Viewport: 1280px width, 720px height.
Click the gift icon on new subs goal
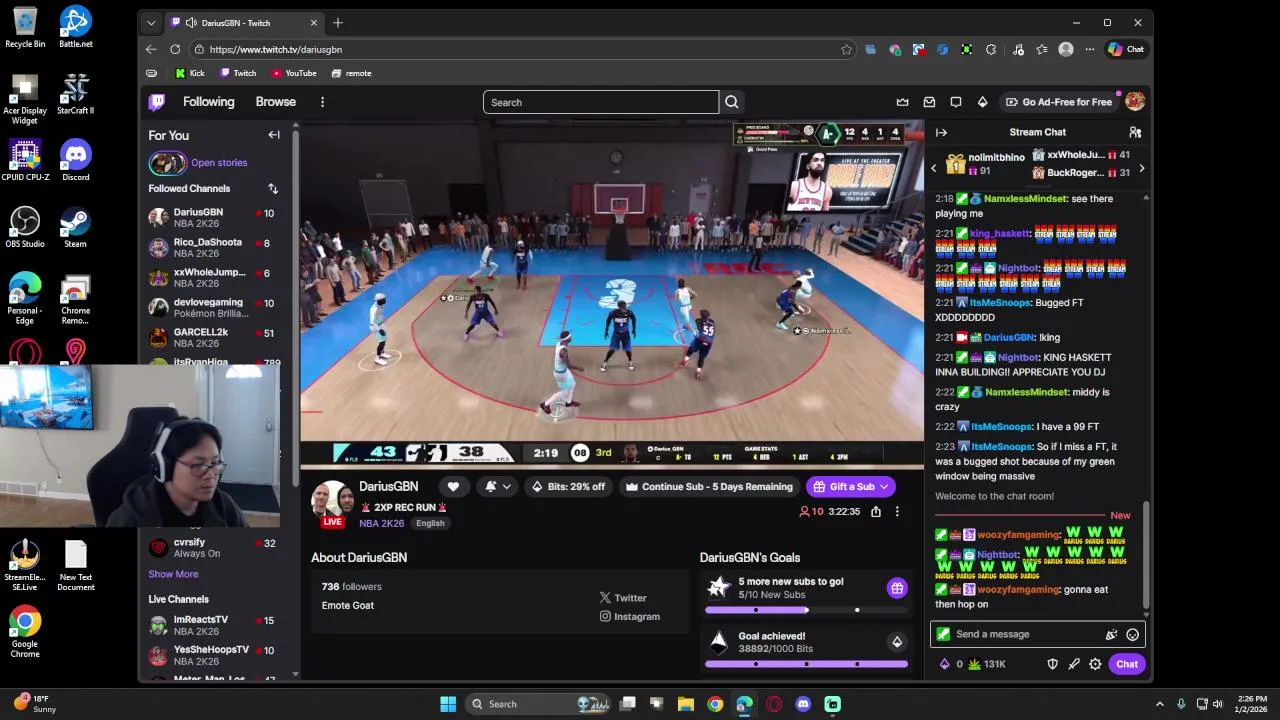pos(897,588)
